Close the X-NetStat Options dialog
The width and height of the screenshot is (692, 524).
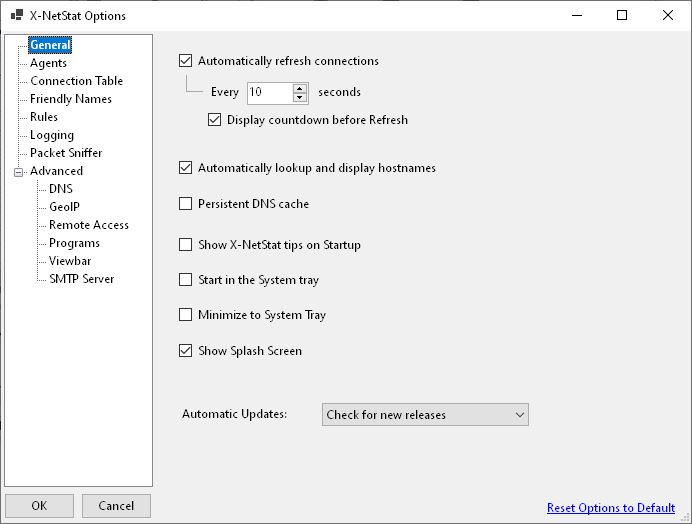pyautogui.click(x=668, y=15)
